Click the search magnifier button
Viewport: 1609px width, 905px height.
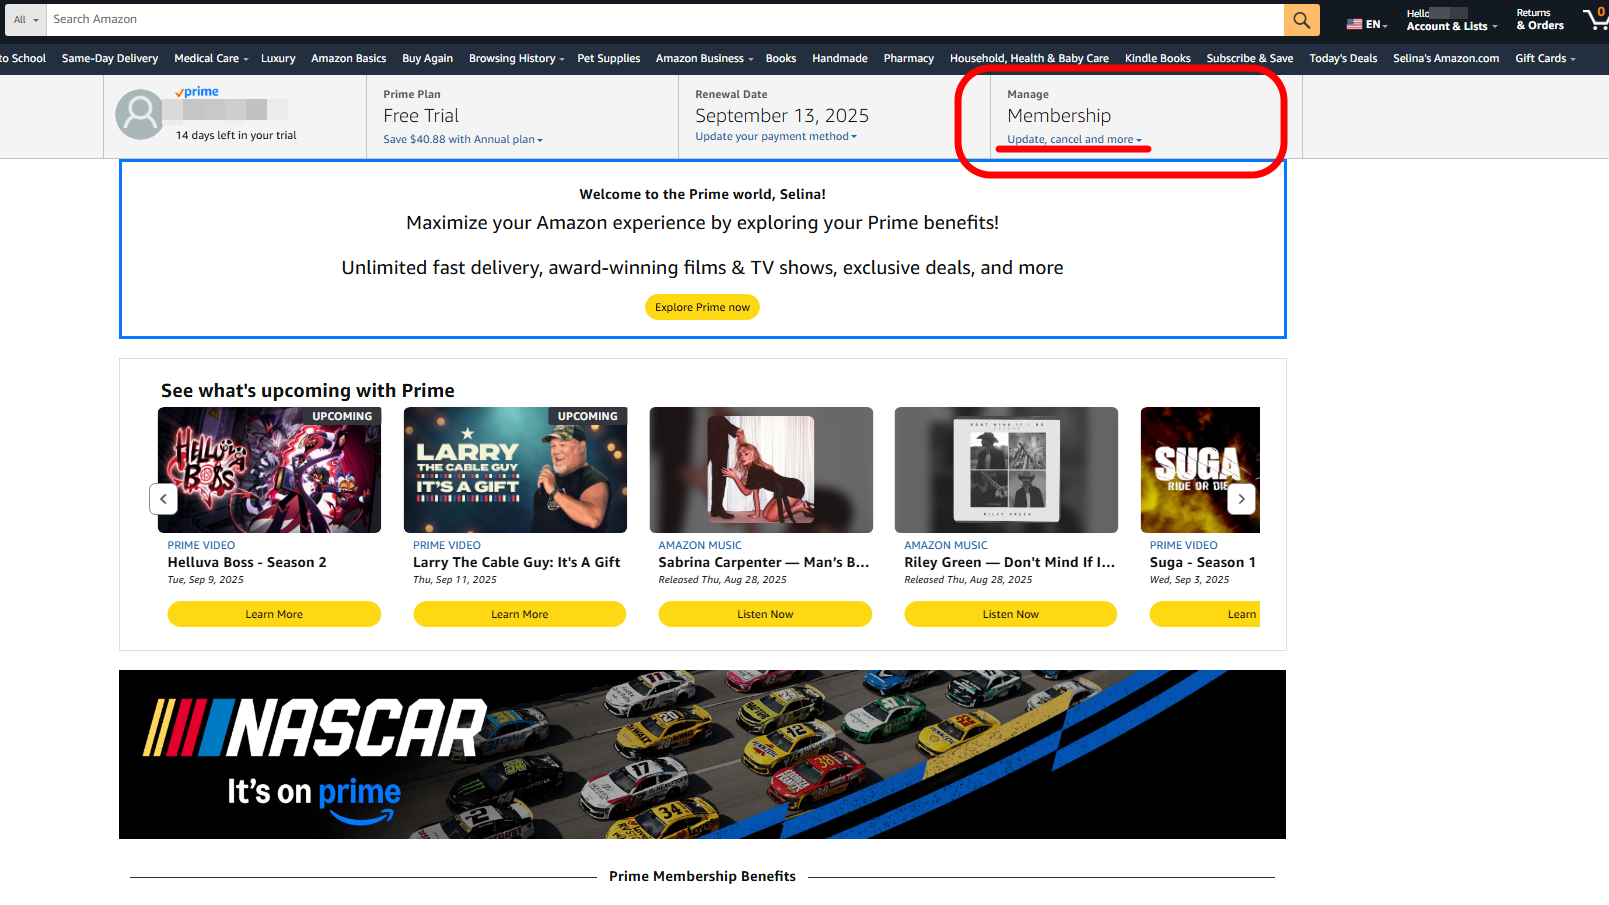coord(1301,20)
